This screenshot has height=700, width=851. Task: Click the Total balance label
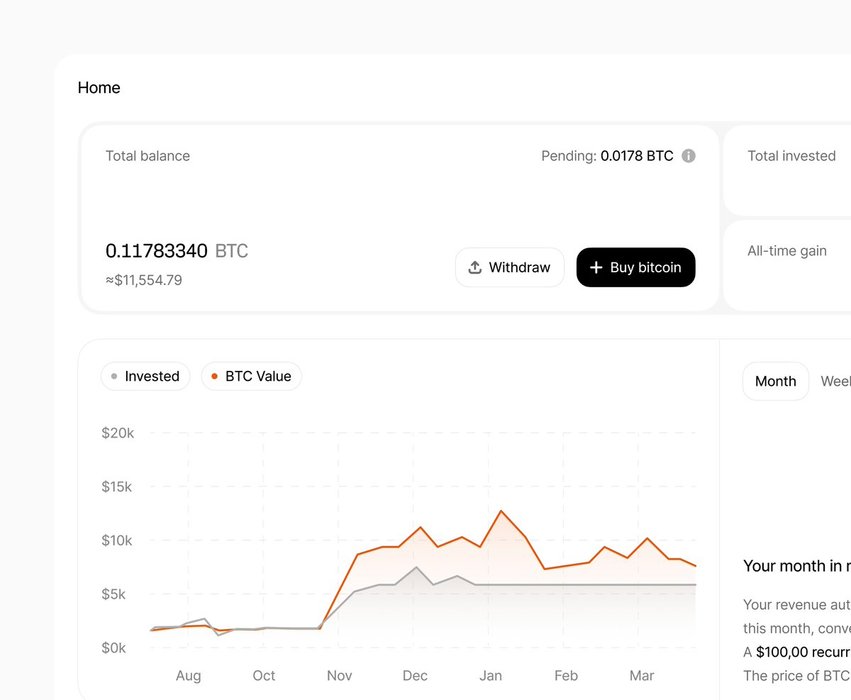tap(148, 156)
